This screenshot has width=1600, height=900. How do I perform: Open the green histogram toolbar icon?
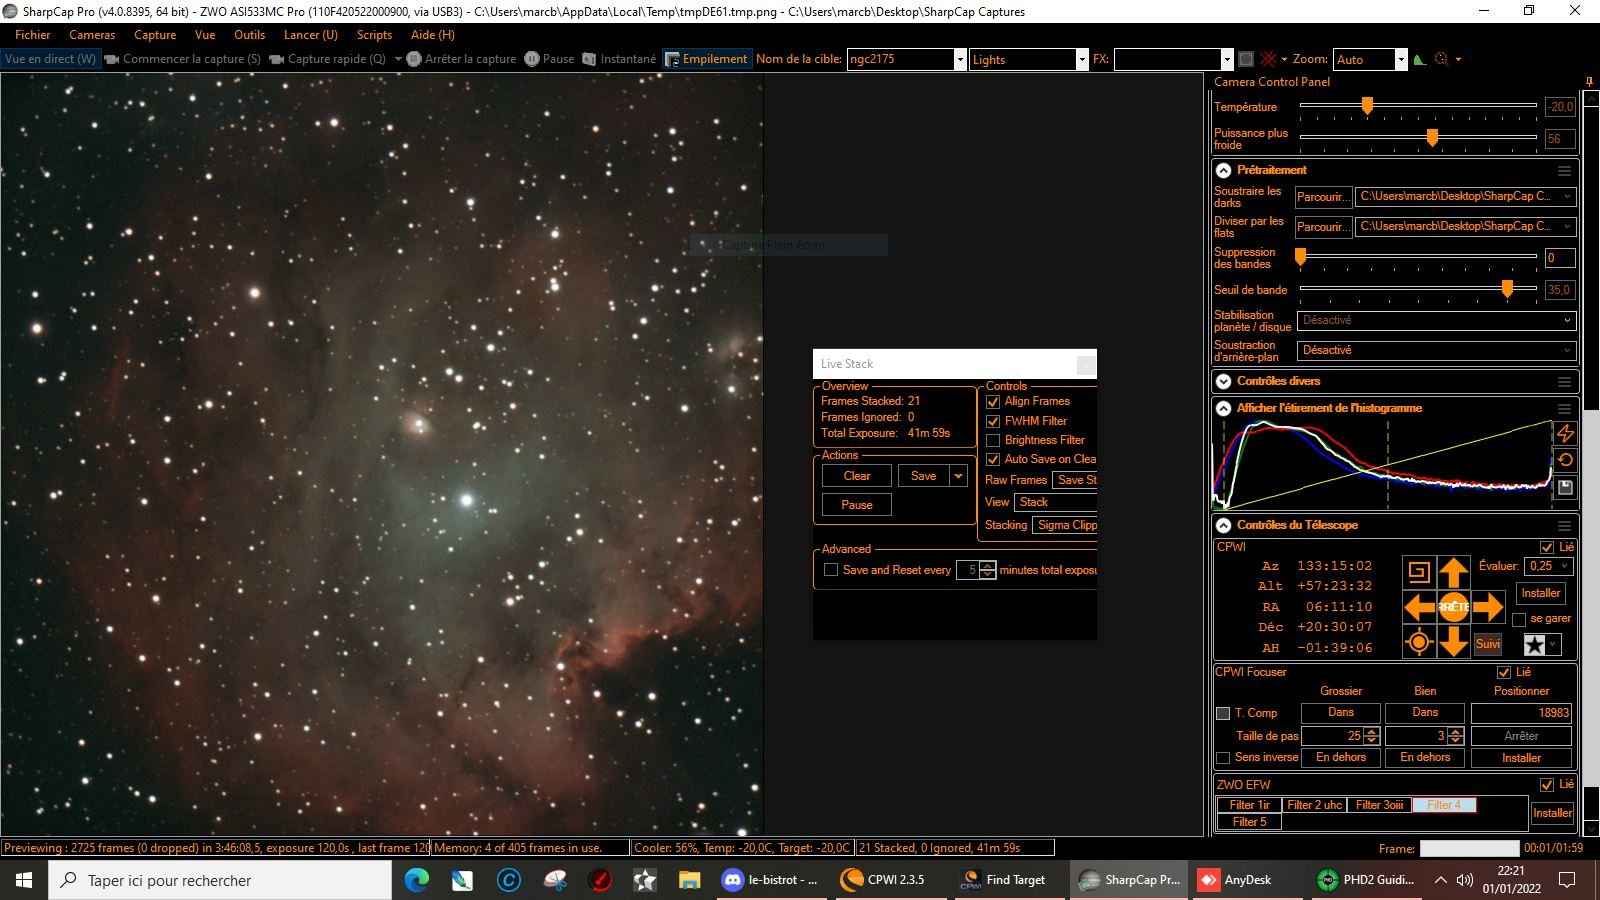pos(1419,59)
